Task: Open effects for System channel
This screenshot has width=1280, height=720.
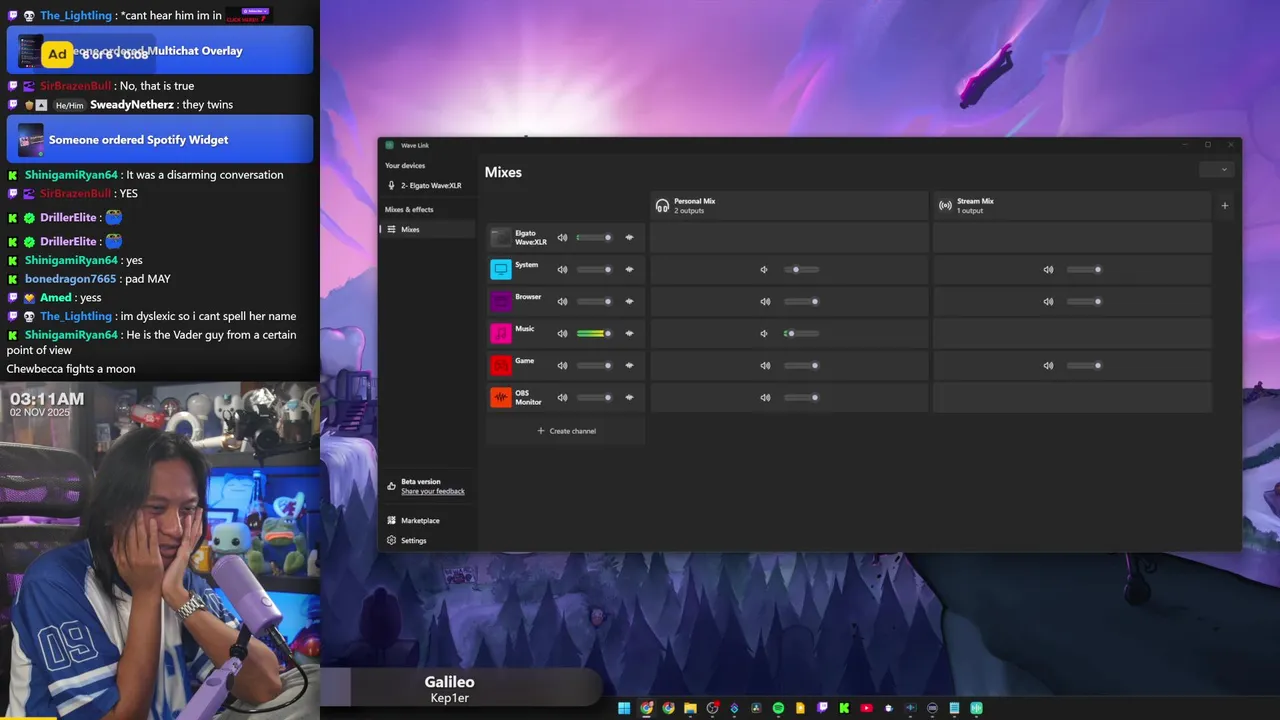Action: [629, 269]
